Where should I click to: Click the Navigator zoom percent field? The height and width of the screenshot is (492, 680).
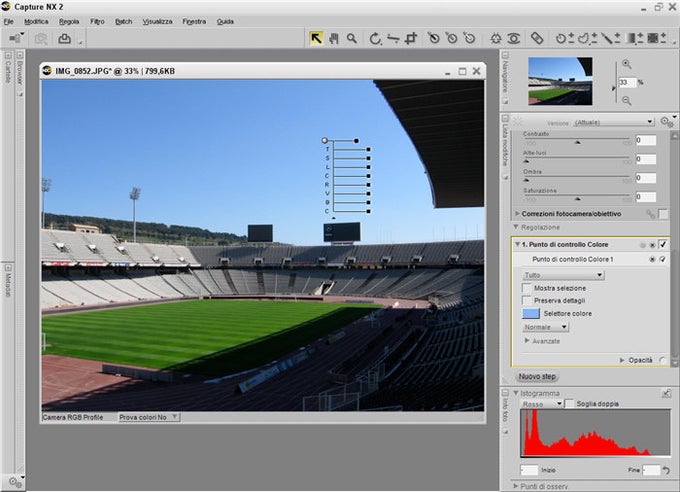pyautogui.click(x=627, y=82)
